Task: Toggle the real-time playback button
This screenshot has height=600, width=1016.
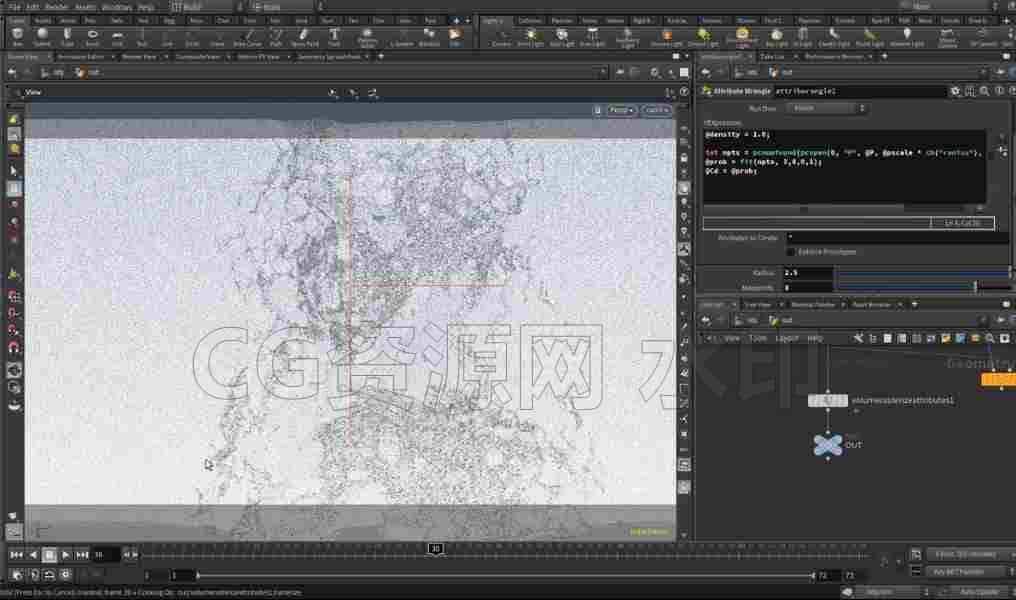Action: click(x=17, y=575)
